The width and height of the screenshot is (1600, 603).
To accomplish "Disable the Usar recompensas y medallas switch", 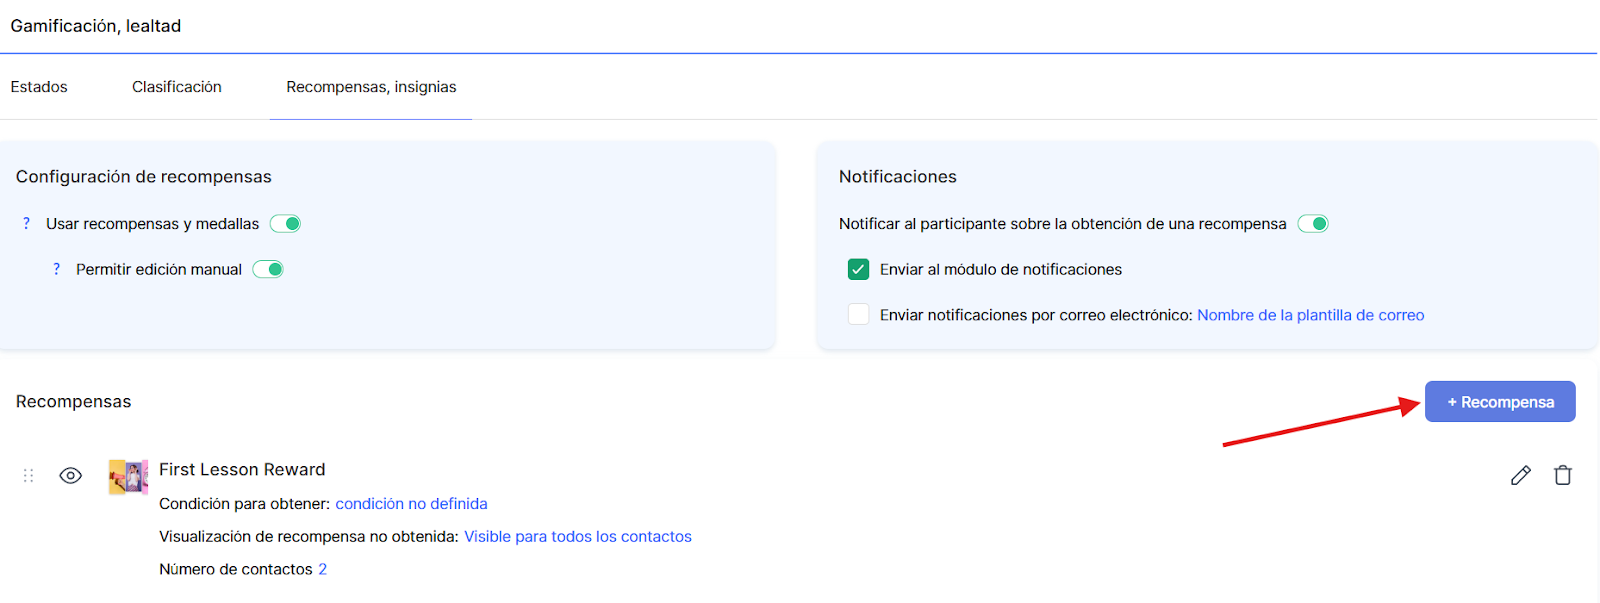I will click(x=285, y=224).
